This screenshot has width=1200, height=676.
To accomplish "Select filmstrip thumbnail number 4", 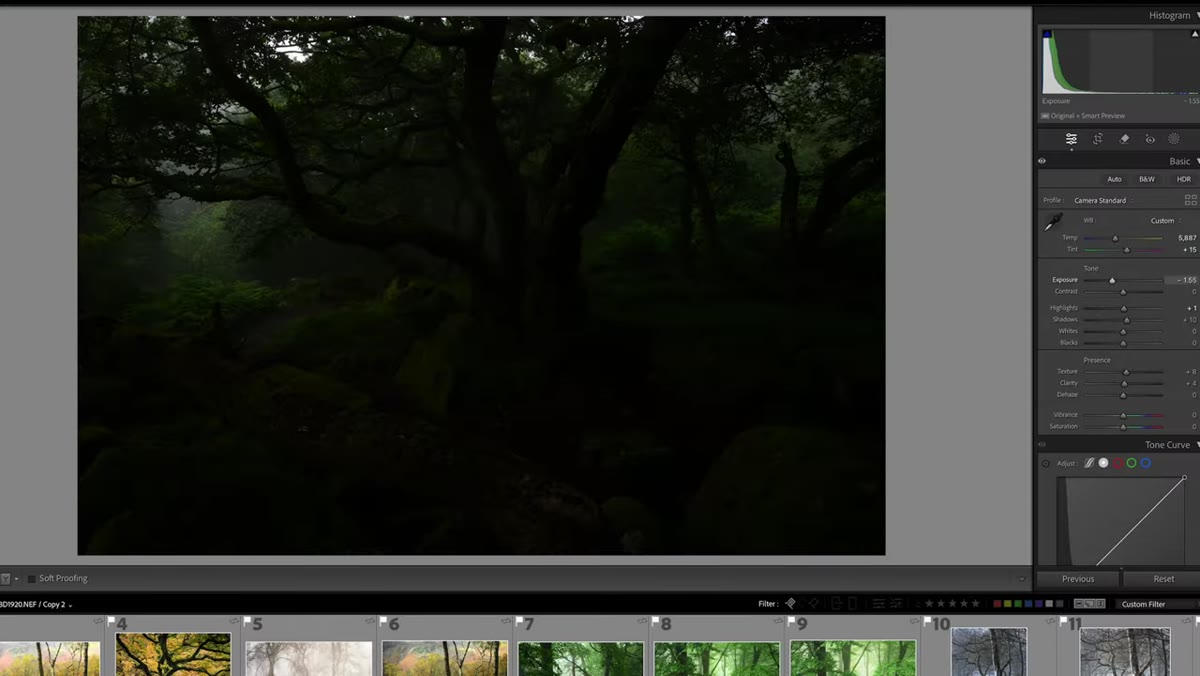I will pyautogui.click(x=173, y=654).
